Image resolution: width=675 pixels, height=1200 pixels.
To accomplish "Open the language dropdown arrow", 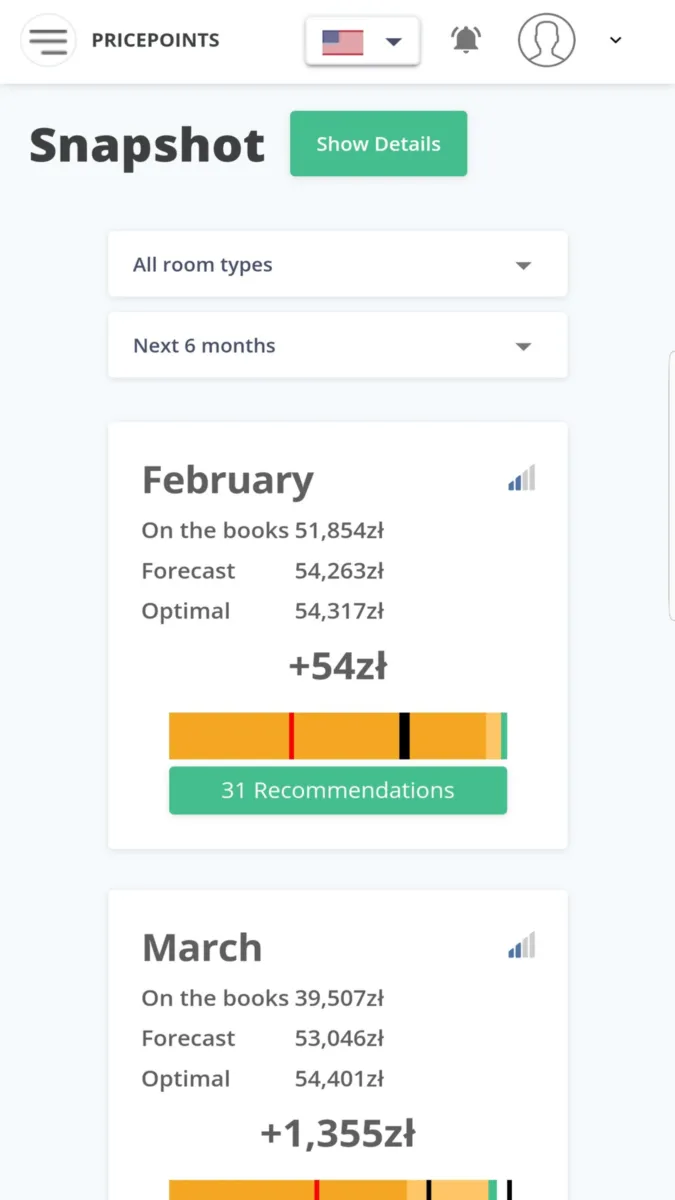I will (x=393, y=42).
